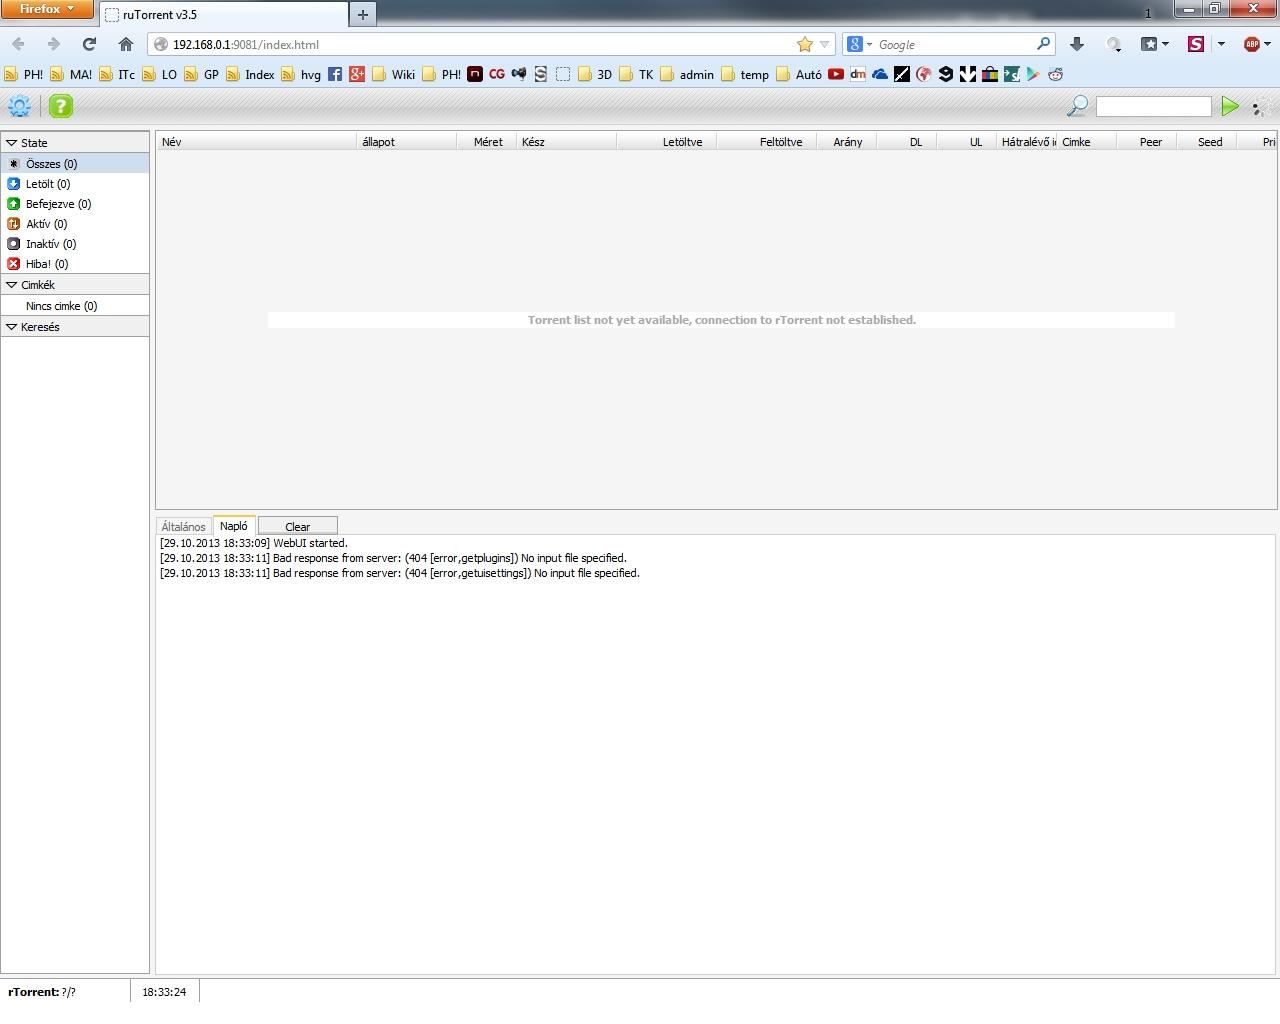The width and height of the screenshot is (1280, 1024).
Task: Open the TK bookmarks folder
Action: (636, 74)
